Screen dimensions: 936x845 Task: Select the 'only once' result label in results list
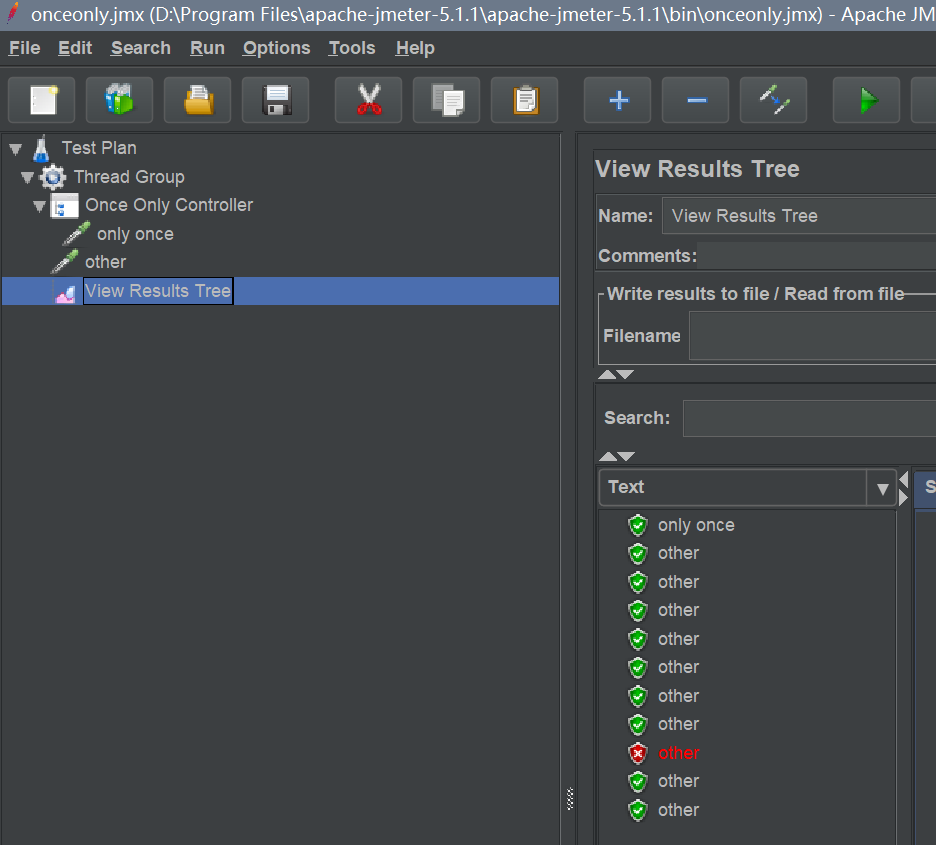696,525
